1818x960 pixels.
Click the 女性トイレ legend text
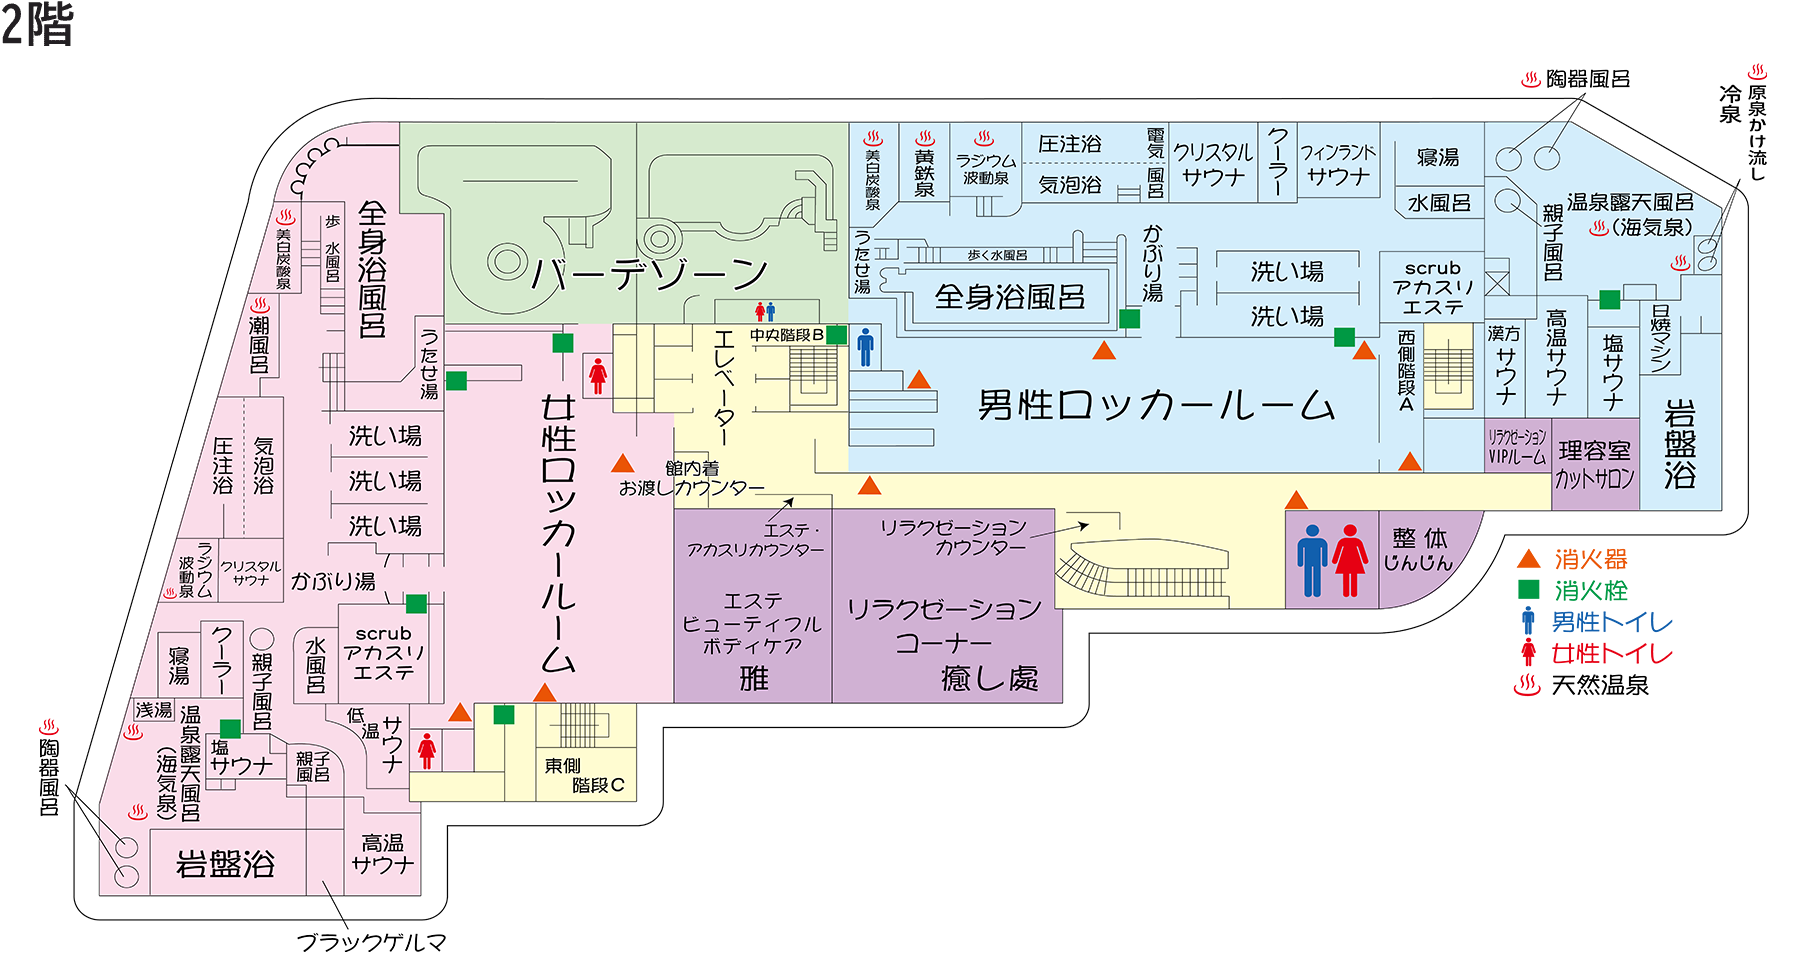(1611, 654)
